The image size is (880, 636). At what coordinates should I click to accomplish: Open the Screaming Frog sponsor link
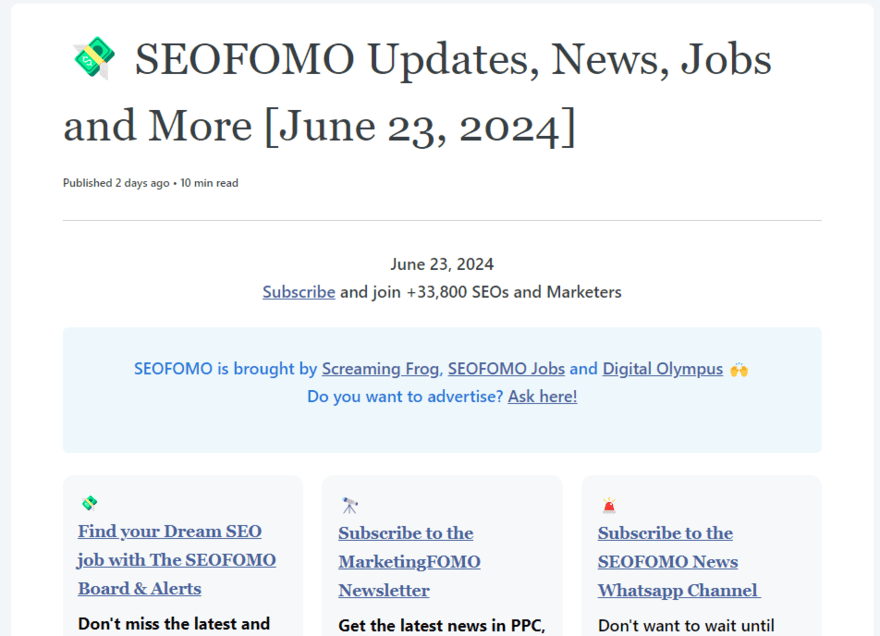pos(380,369)
